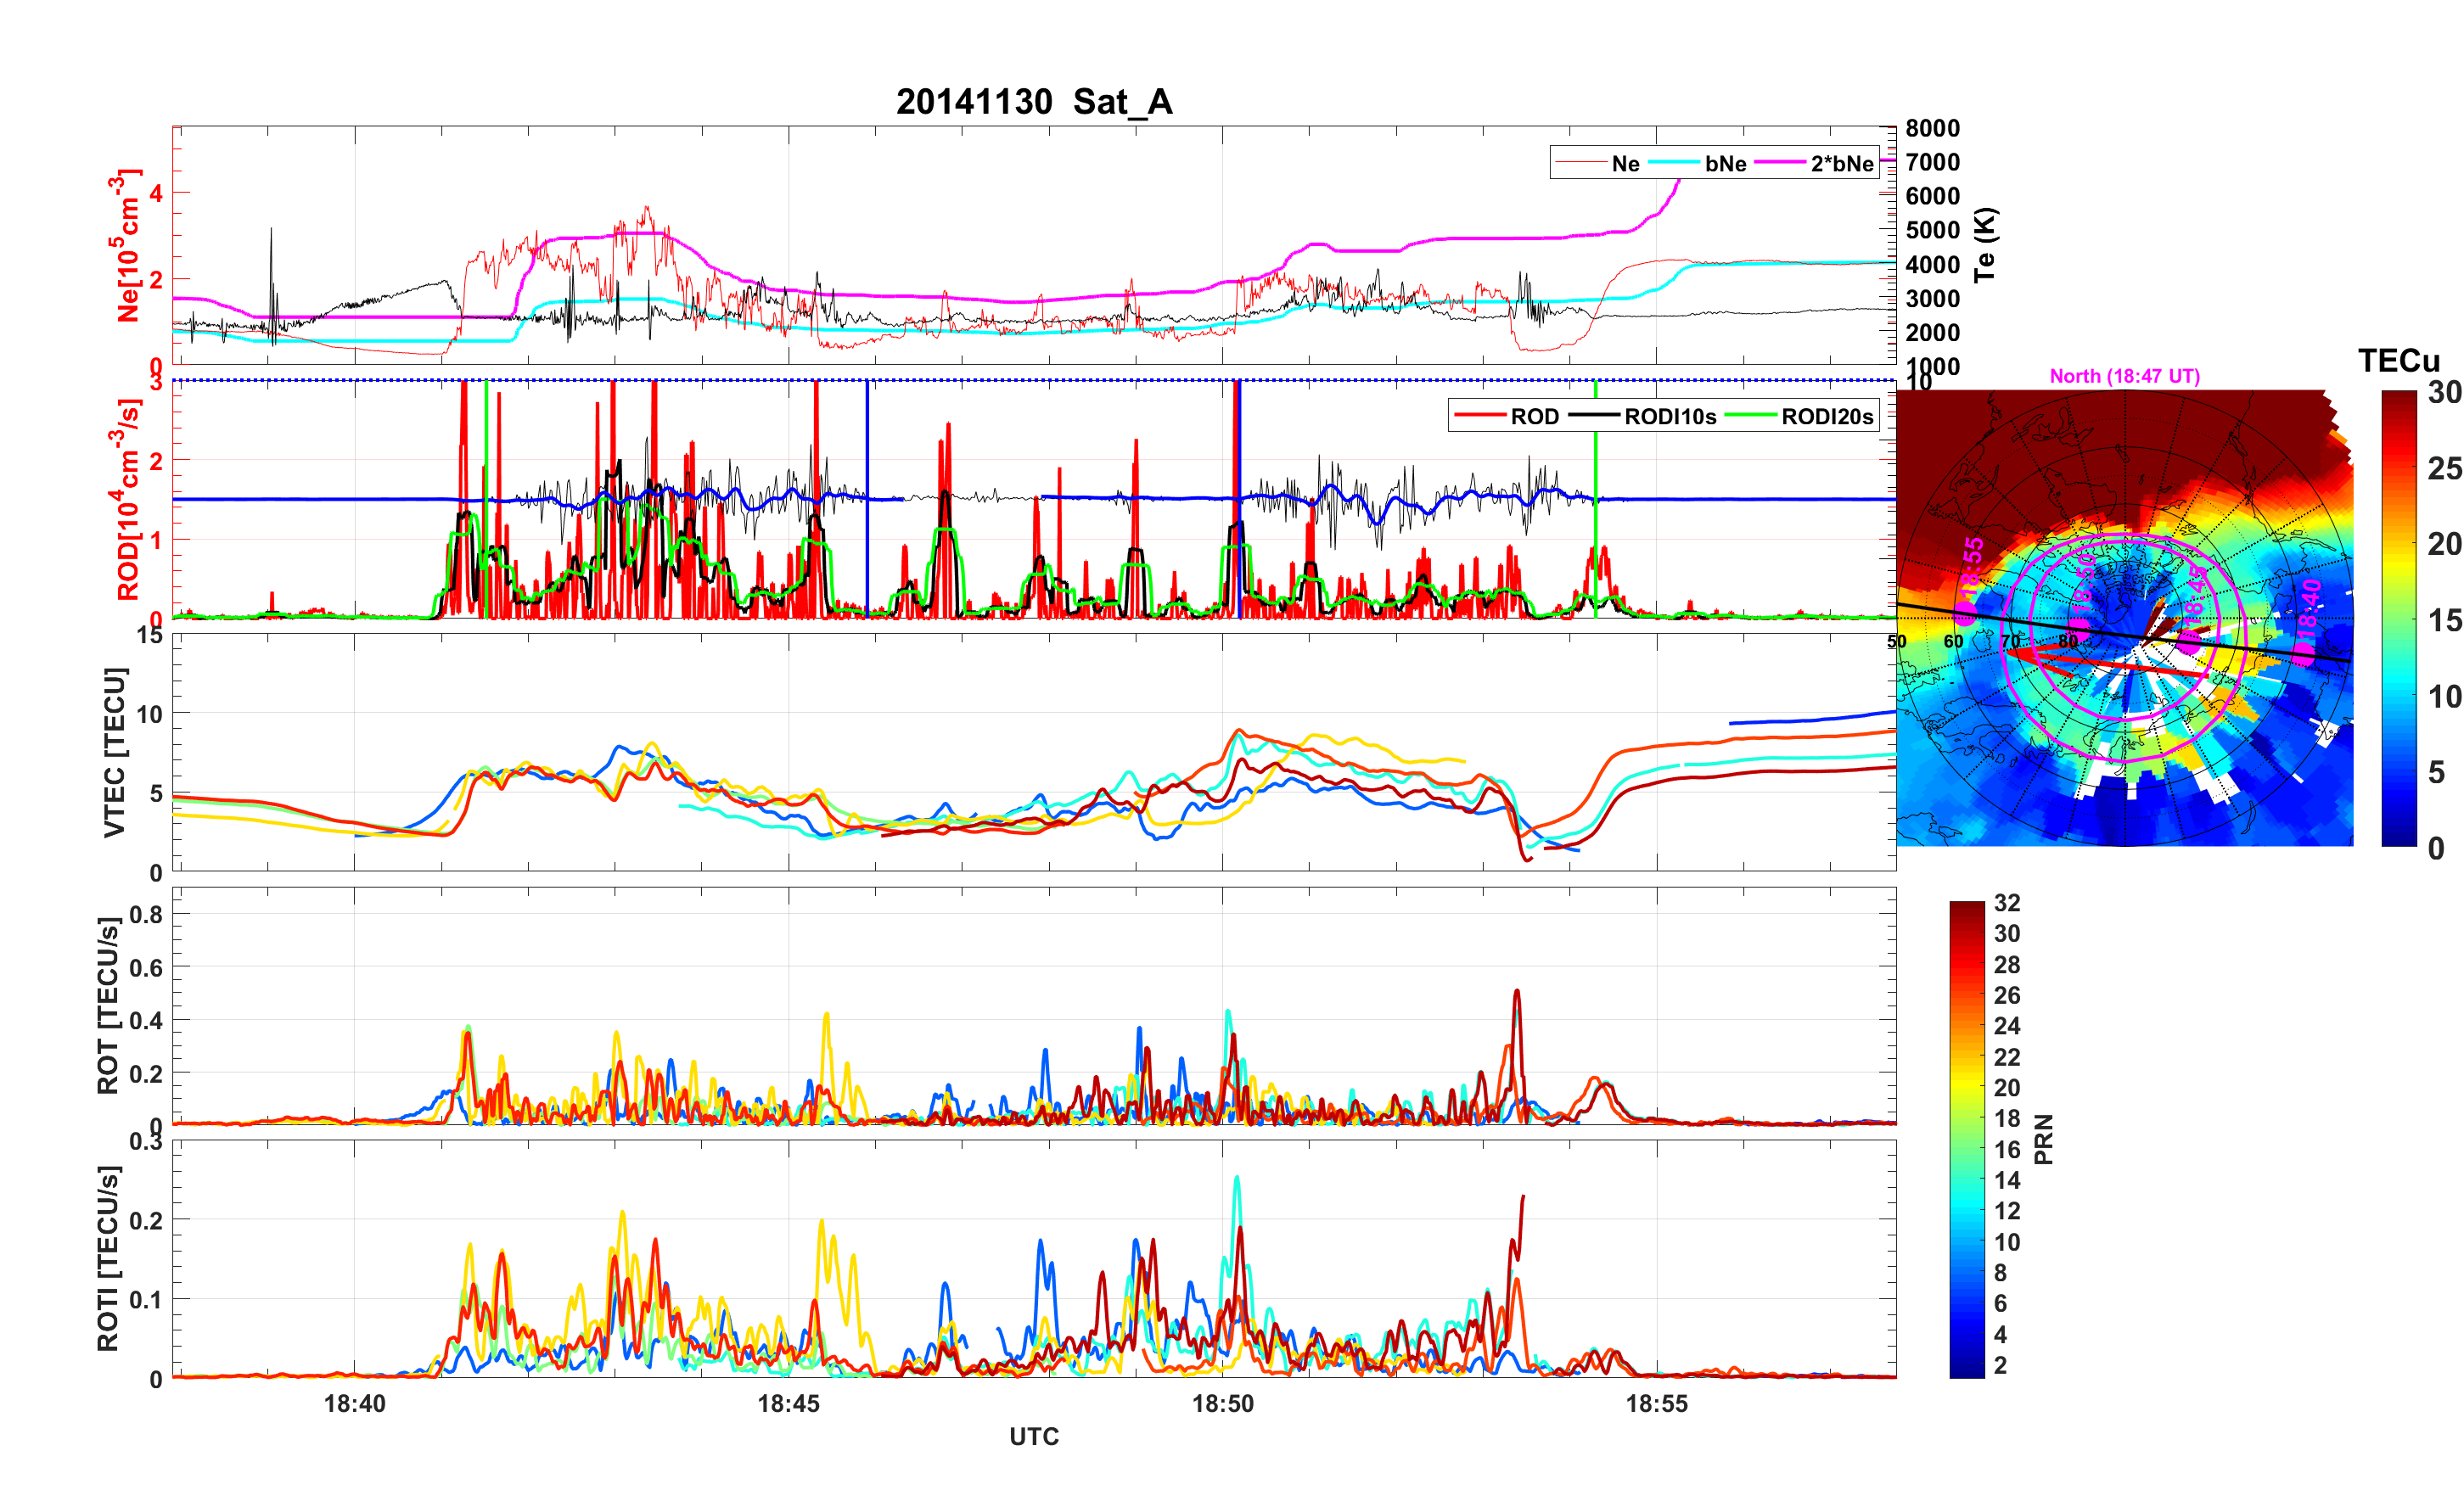The image size is (2464, 1490).
Task: Click the 18:50 time axis tick label
Action: pos(1222,1403)
